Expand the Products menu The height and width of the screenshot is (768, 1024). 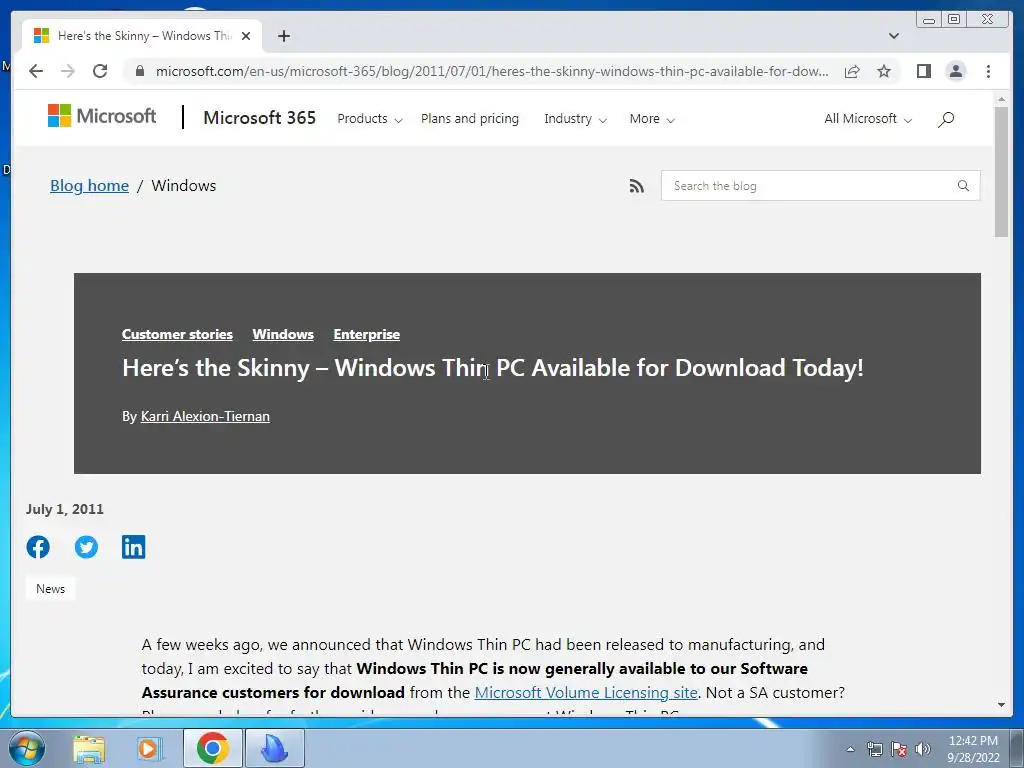pos(370,119)
